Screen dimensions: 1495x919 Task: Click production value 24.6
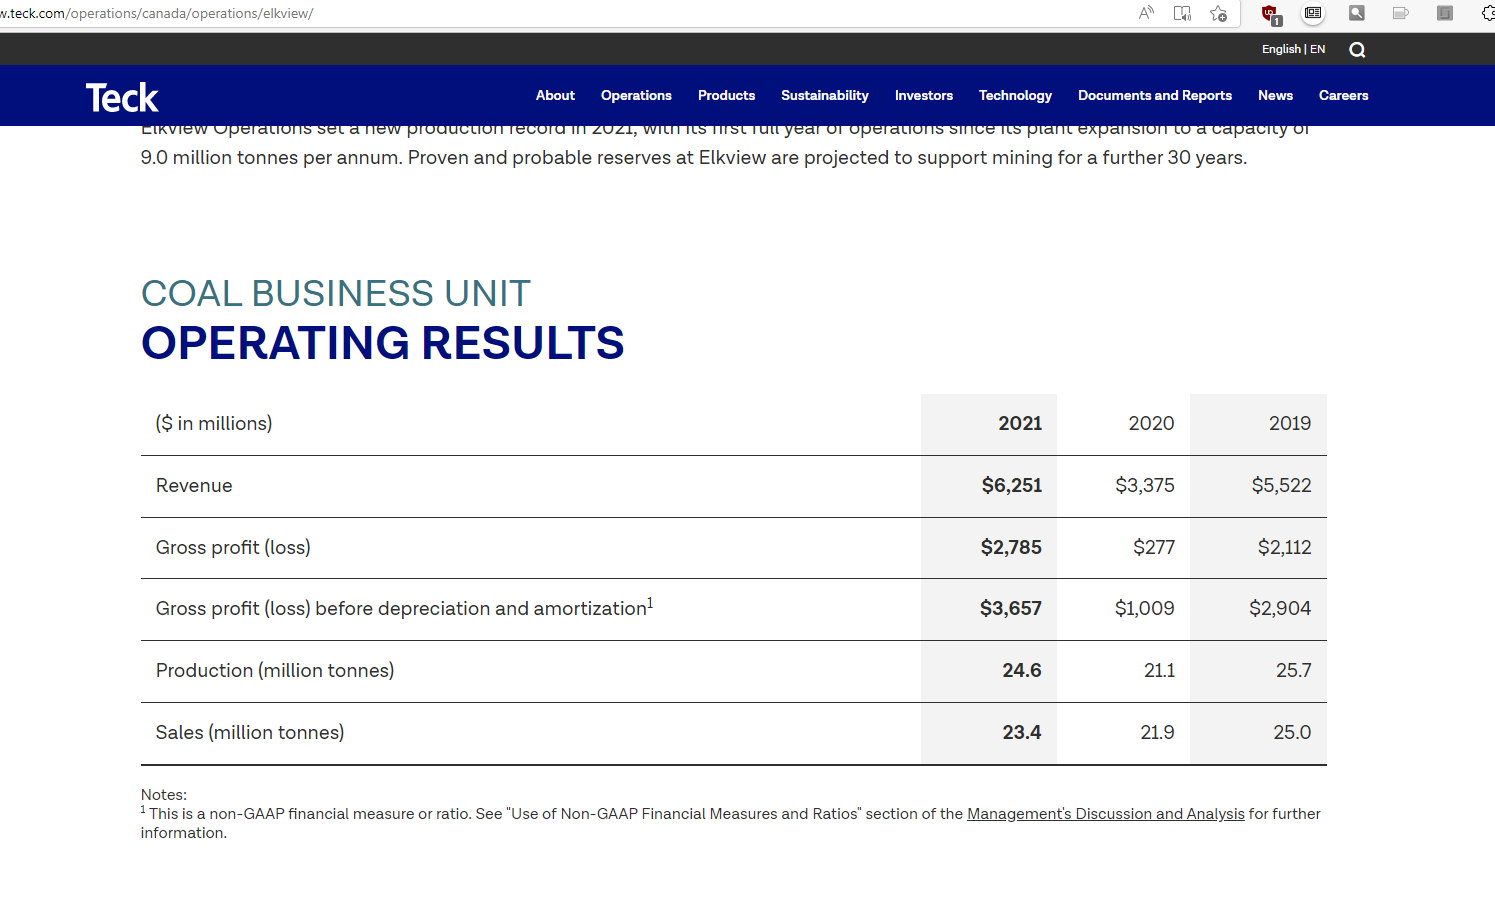tap(1022, 670)
